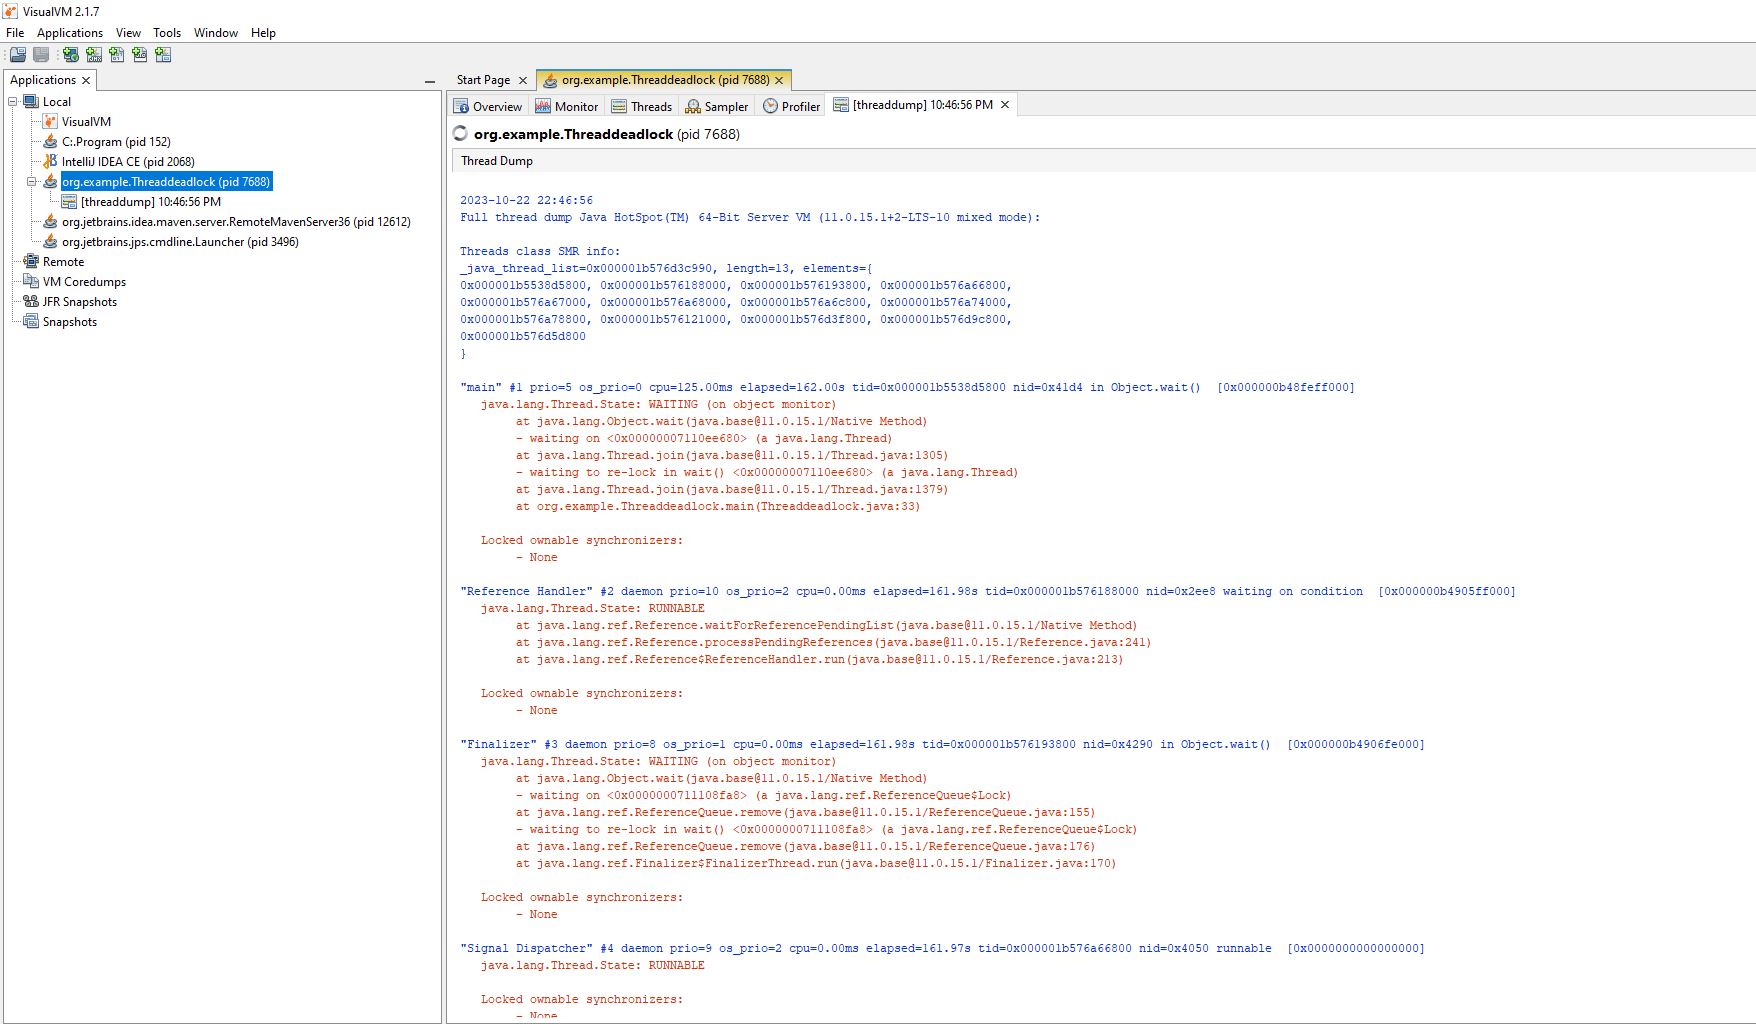Close the threaddump 10:46:56 PM tab
This screenshot has height=1024, width=1756.
pos(1005,105)
